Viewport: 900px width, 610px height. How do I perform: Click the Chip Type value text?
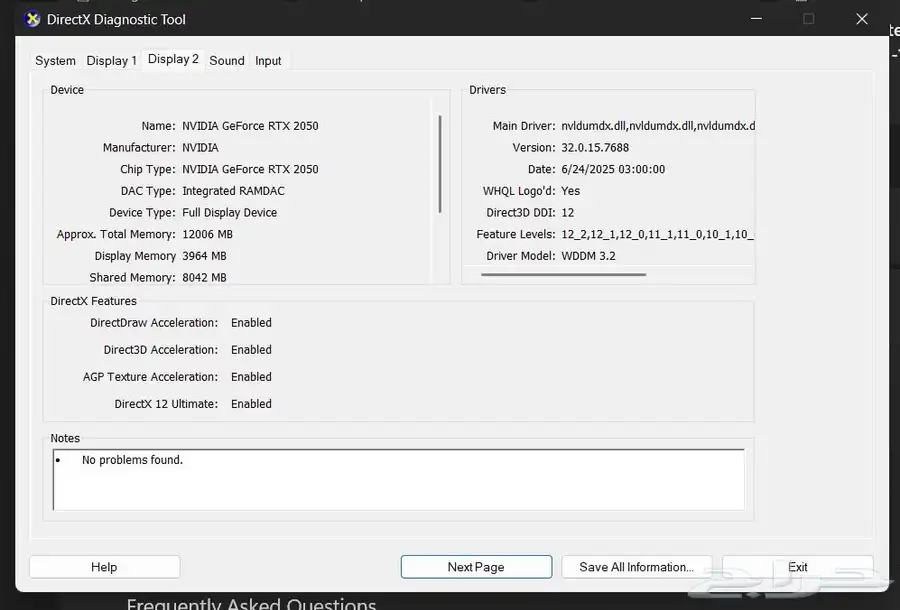(x=250, y=169)
